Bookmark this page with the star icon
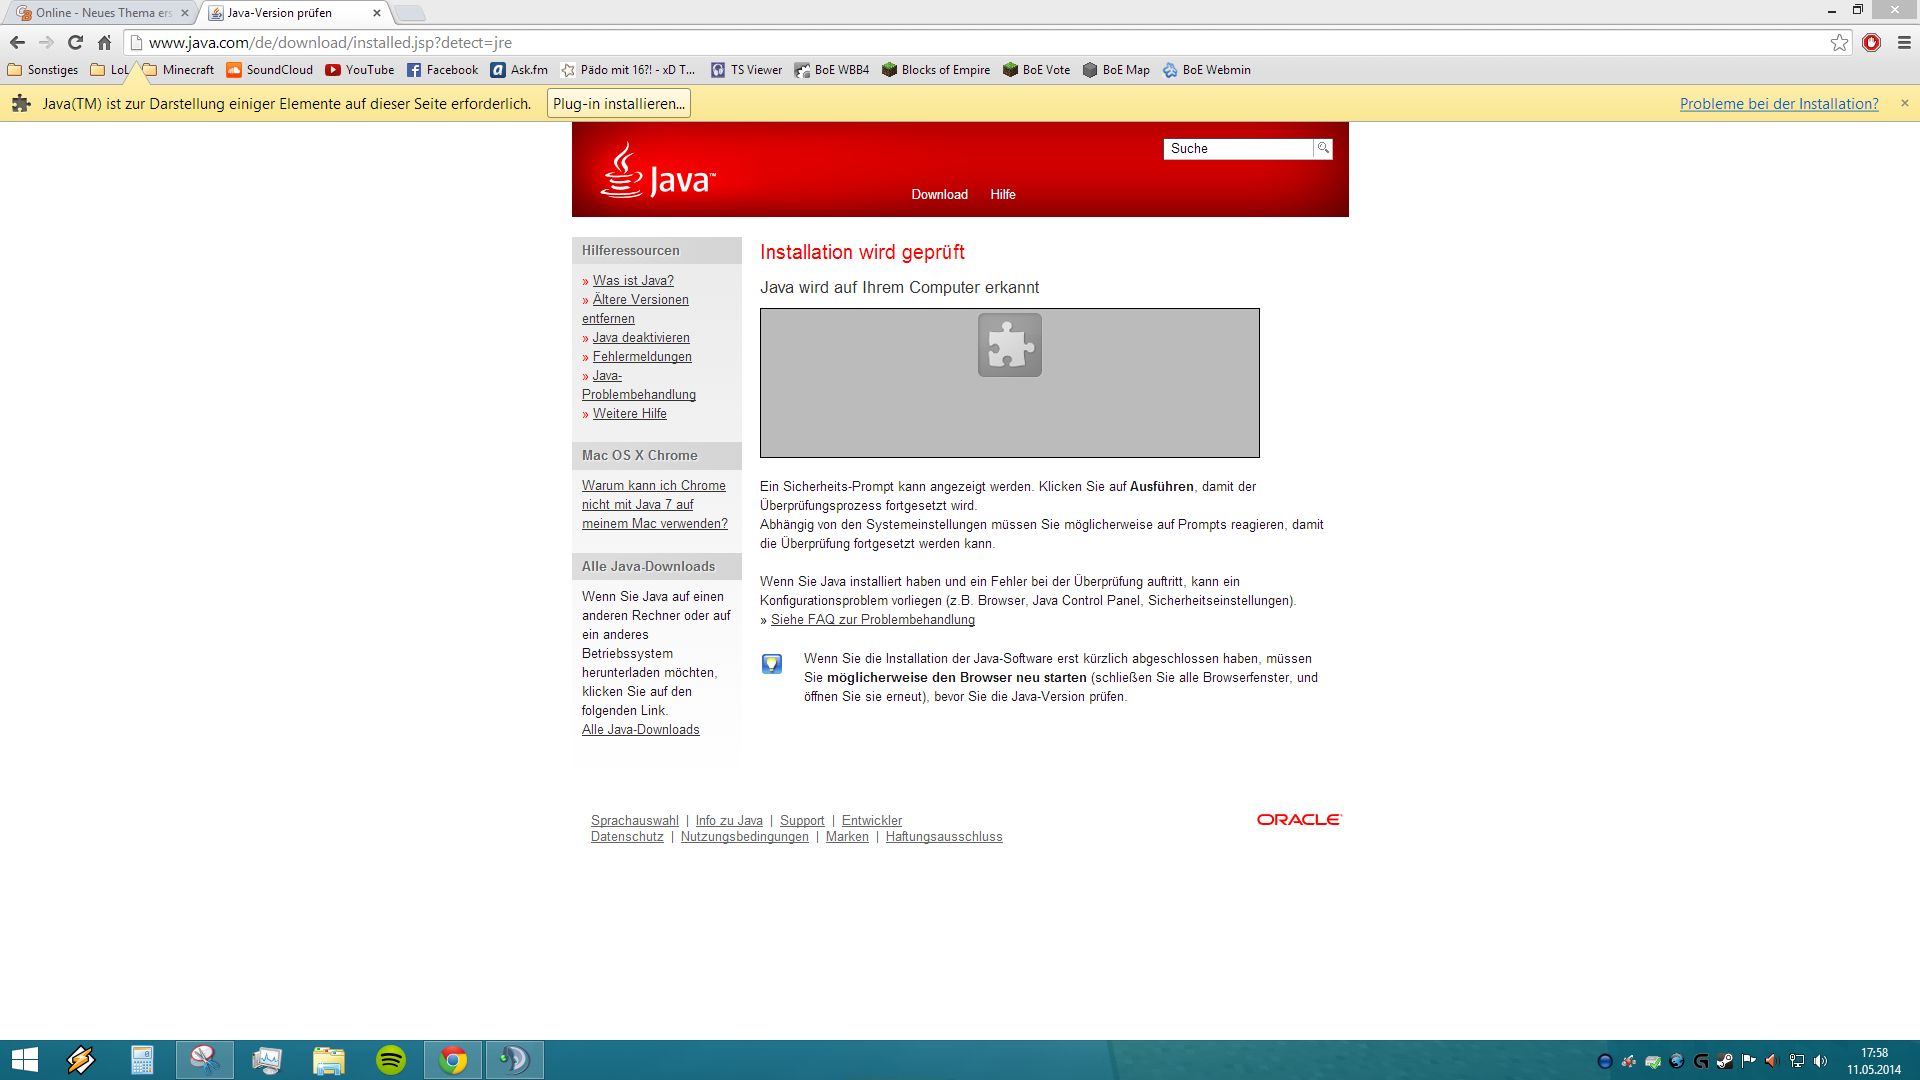The height and width of the screenshot is (1080, 1920). 1839,42
